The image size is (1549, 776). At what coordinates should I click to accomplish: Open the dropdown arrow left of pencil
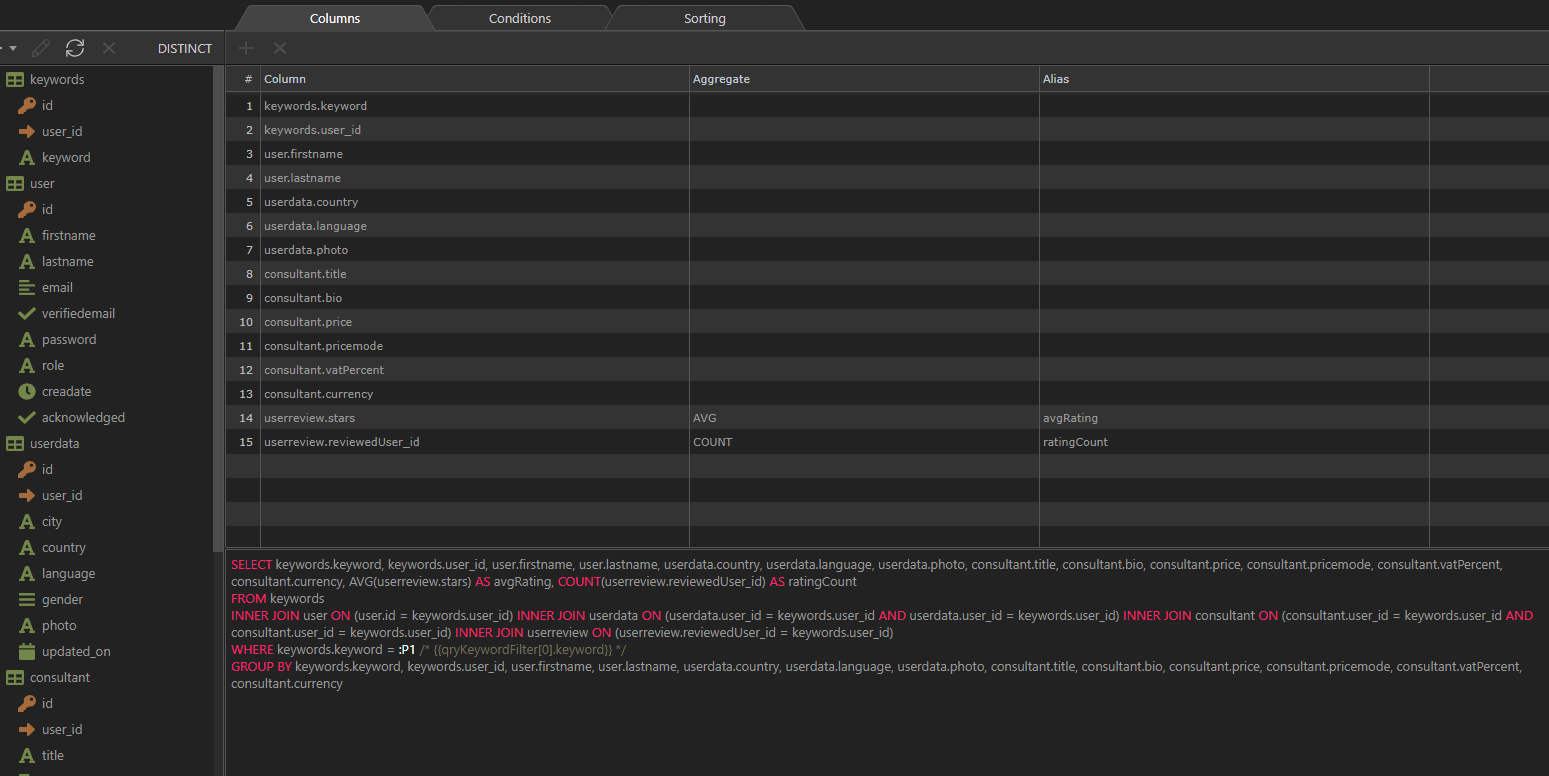pos(11,48)
